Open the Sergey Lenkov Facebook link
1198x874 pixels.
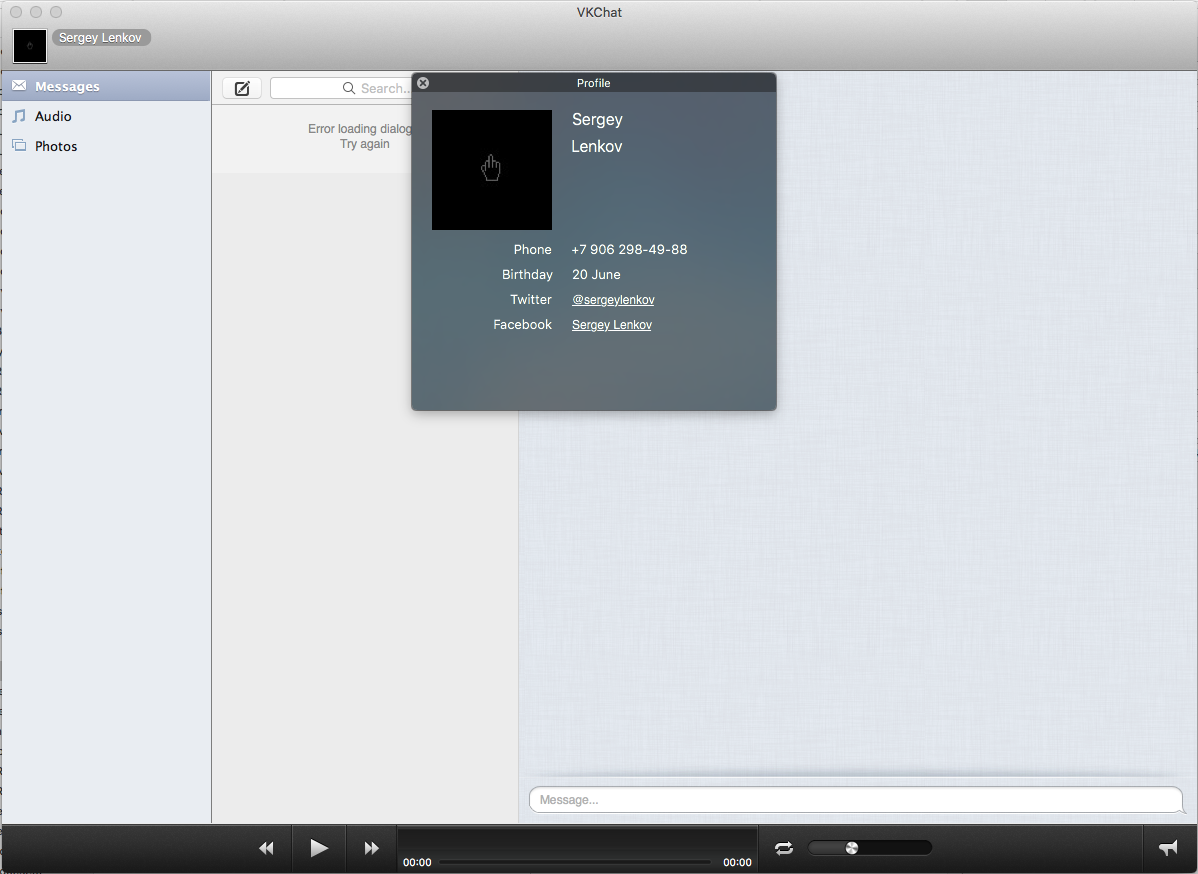611,325
